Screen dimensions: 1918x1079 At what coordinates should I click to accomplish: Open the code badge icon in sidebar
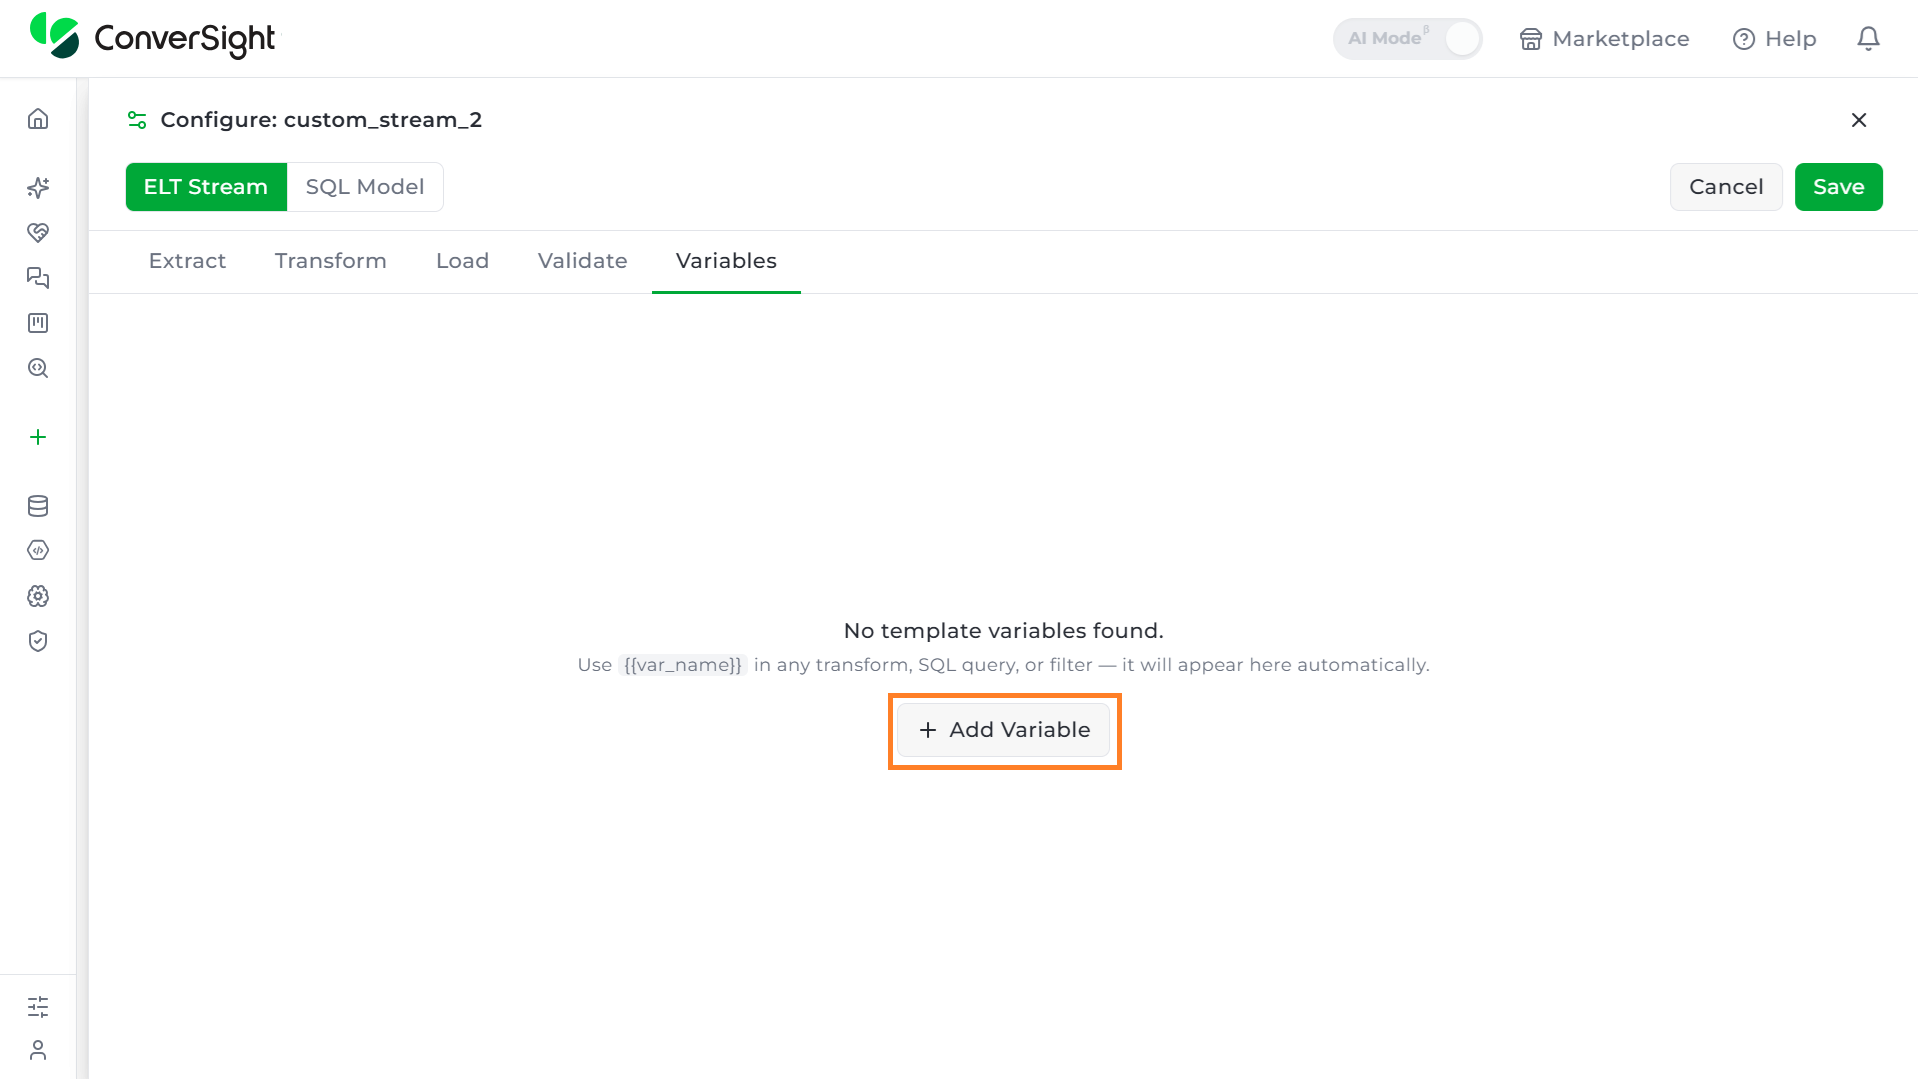(x=38, y=550)
